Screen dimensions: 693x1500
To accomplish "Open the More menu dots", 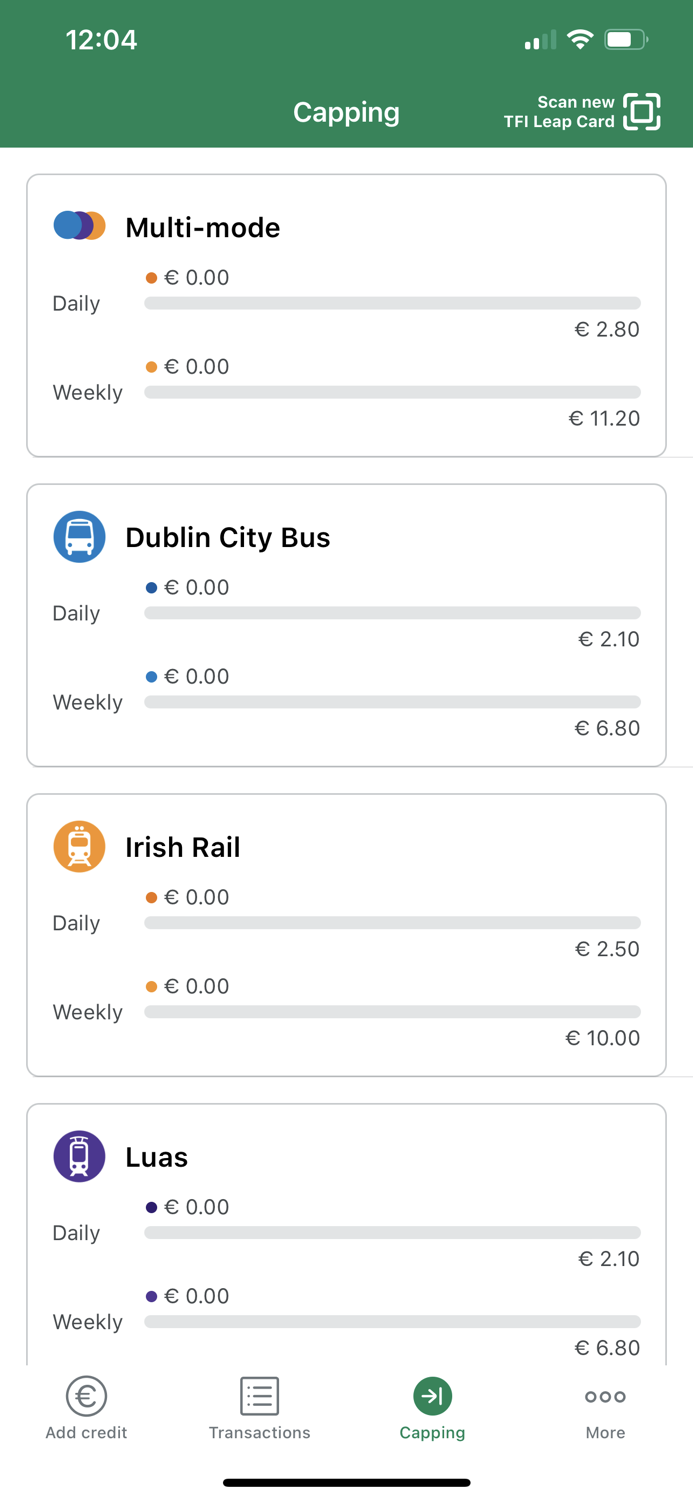I will click(x=605, y=1397).
